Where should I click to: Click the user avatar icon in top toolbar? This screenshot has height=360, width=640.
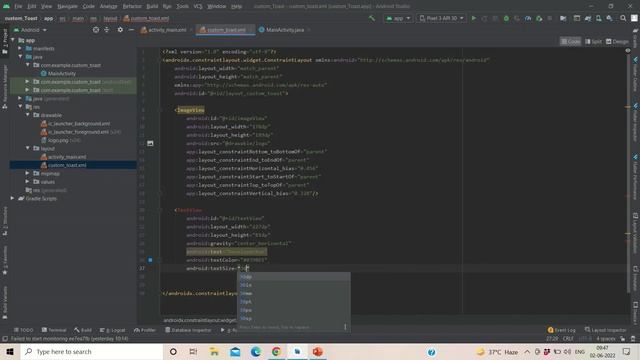(x=634, y=18)
